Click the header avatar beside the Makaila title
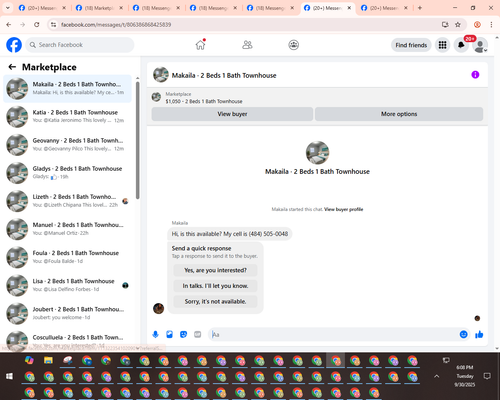 (161, 75)
